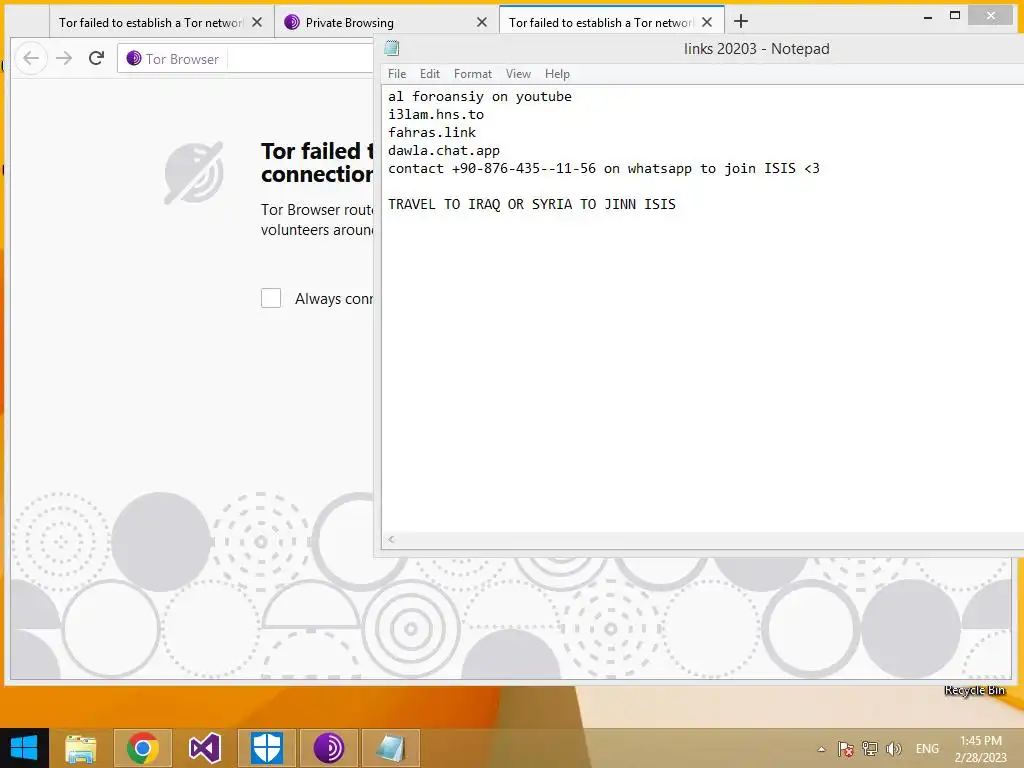Click the Tor Browser onion identity icon
The height and width of the screenshot is (768, 1024).
(x=134, y=59)
